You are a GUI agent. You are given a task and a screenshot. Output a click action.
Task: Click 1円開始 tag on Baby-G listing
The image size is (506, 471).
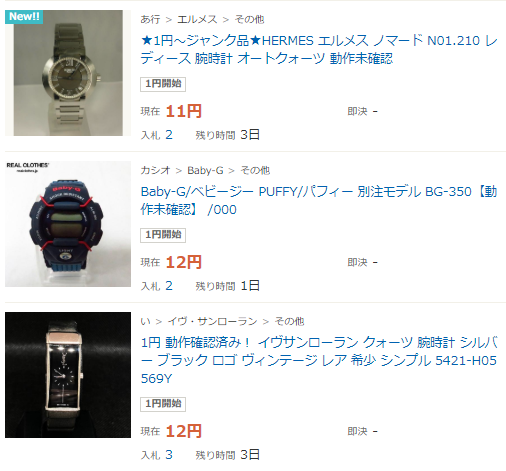163,235
